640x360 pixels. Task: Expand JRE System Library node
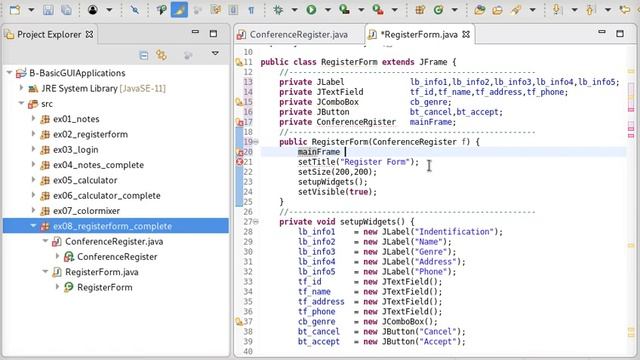[x=21, y=88]
